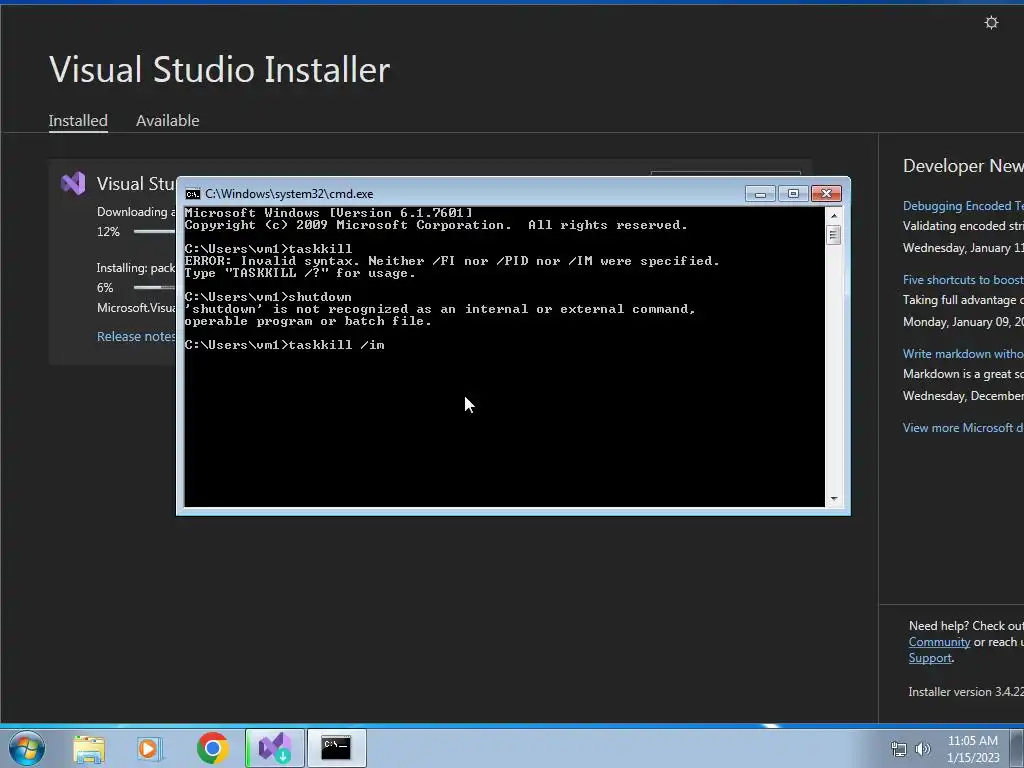Open the Windows Start orb

coord(27,748)
